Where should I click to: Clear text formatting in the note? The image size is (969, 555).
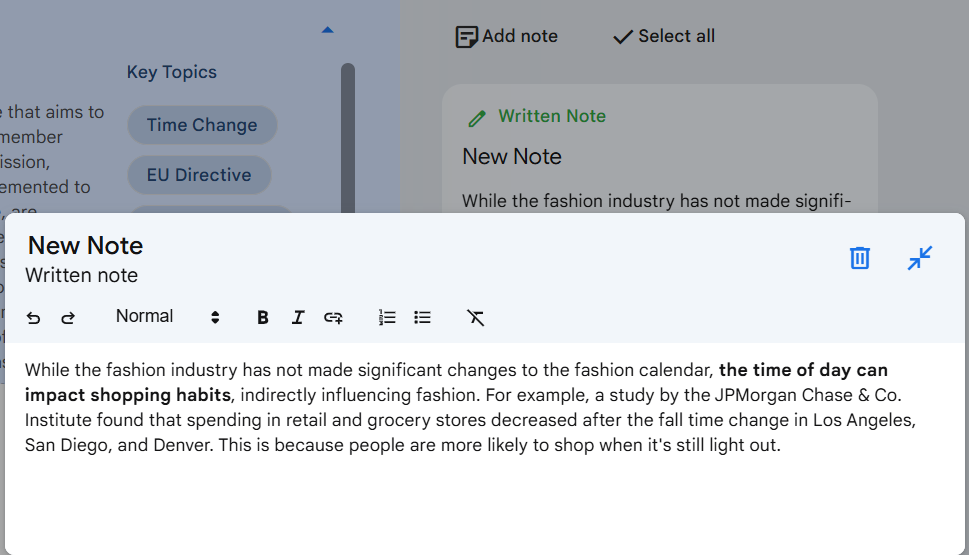tap(475, 318)
